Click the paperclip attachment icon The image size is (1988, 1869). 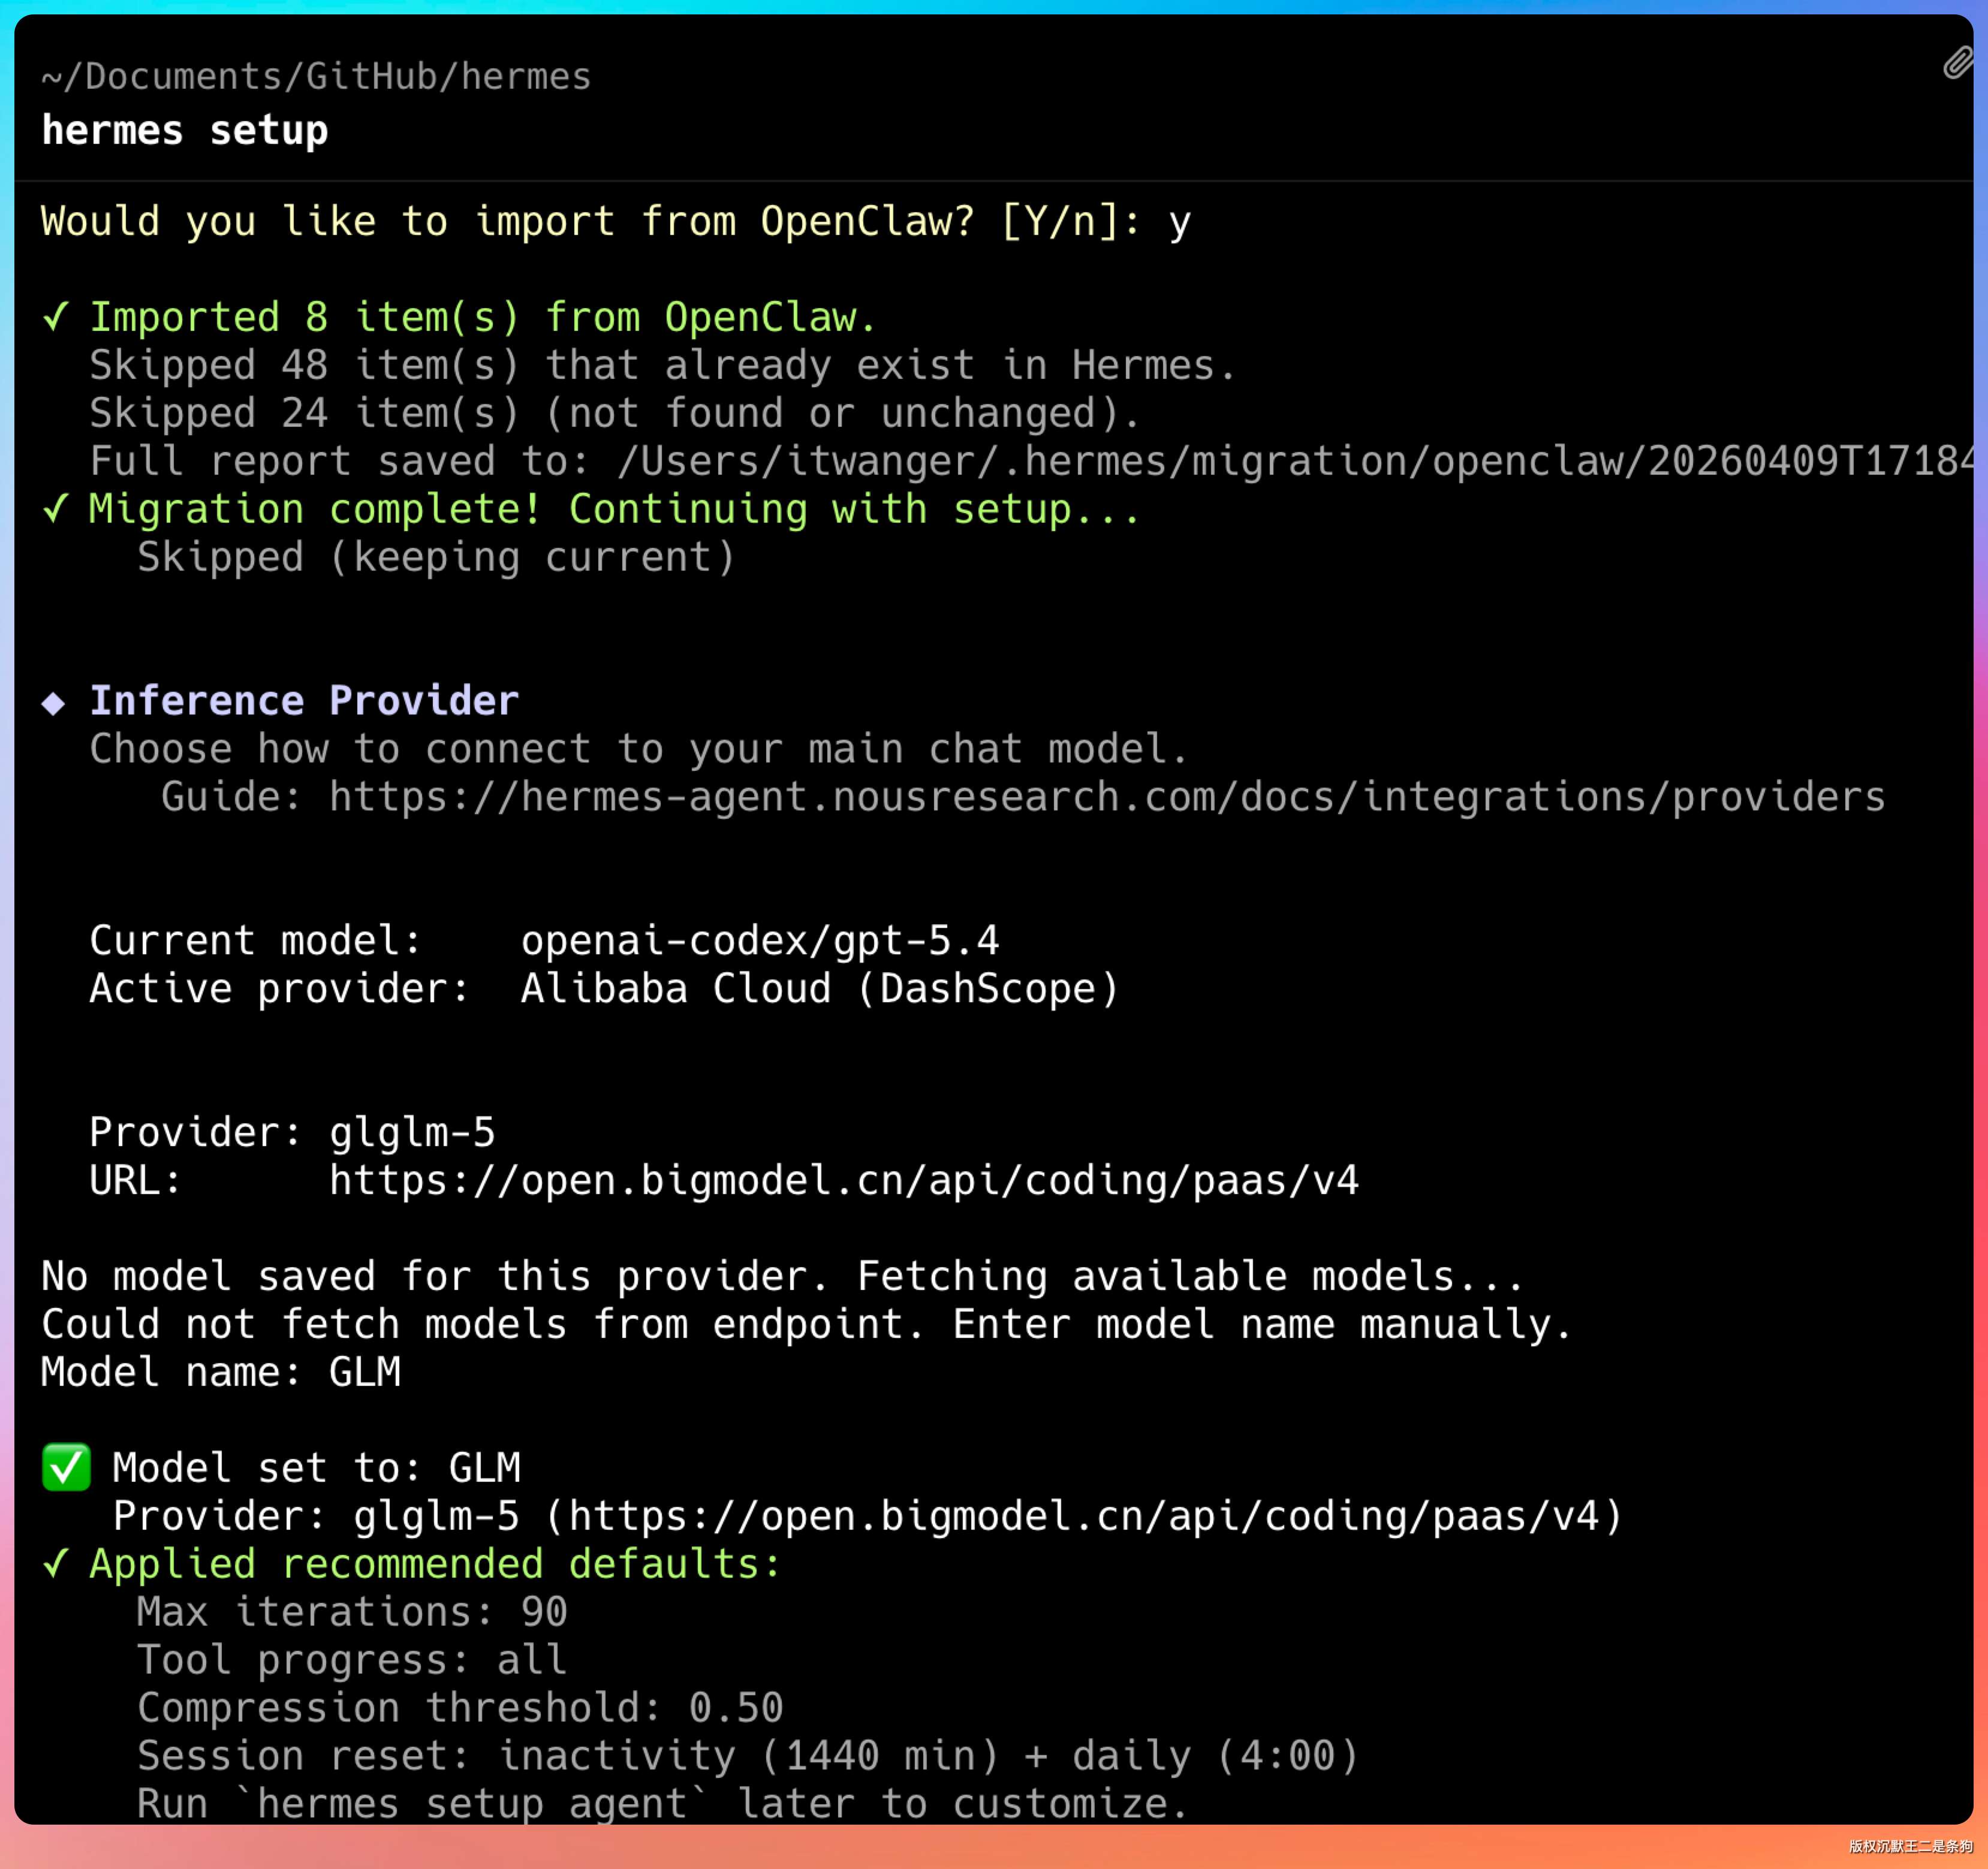click(x=1957, y=63)
